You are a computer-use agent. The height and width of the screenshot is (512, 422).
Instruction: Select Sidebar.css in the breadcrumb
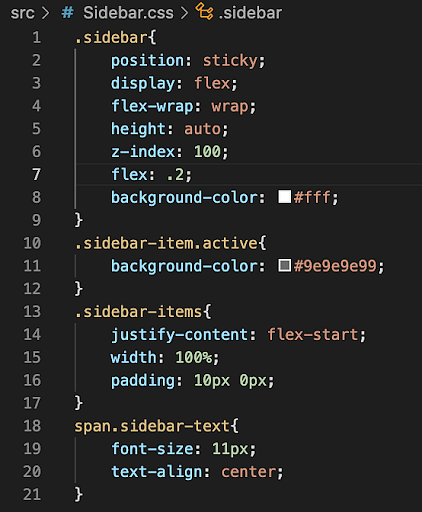(128, 13)
